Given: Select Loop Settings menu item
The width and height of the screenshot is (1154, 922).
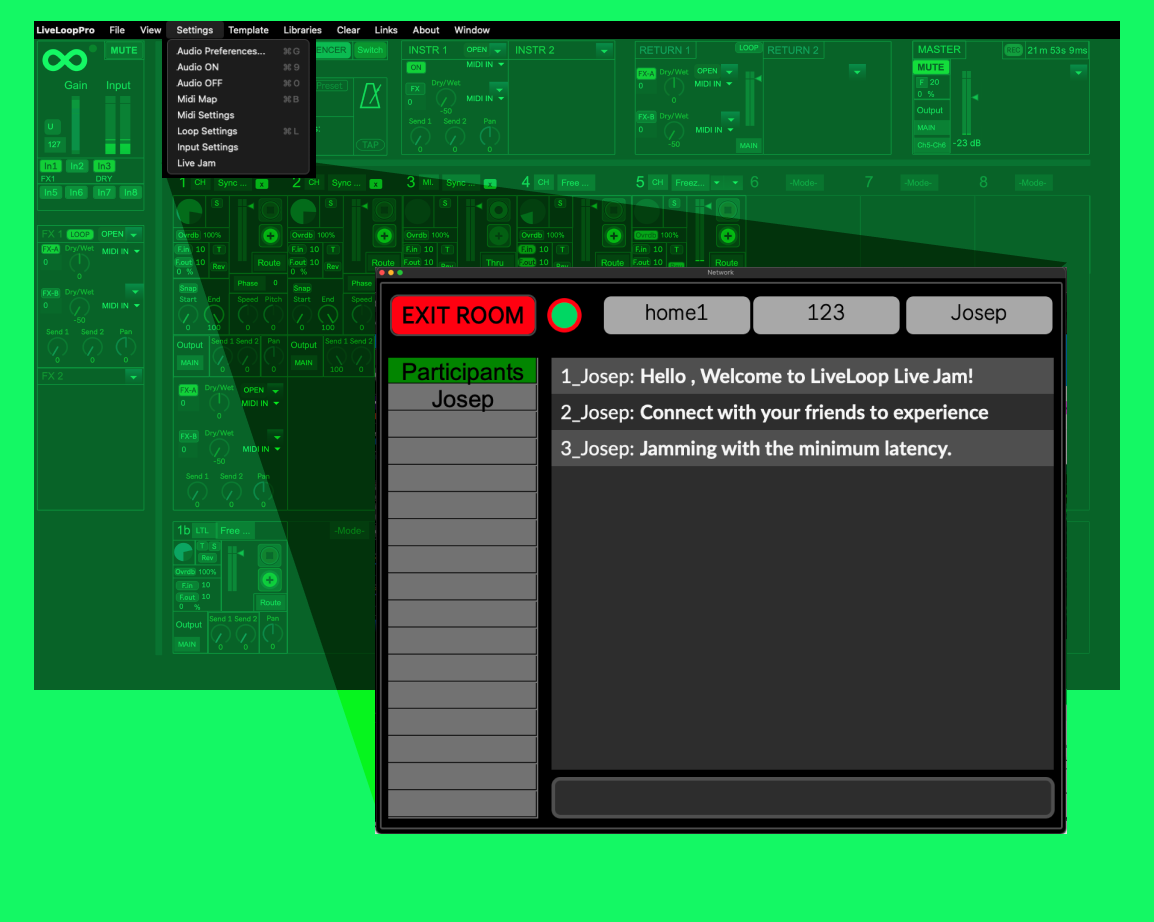Looking at the screenshot, I should click(x=238, y=131).
